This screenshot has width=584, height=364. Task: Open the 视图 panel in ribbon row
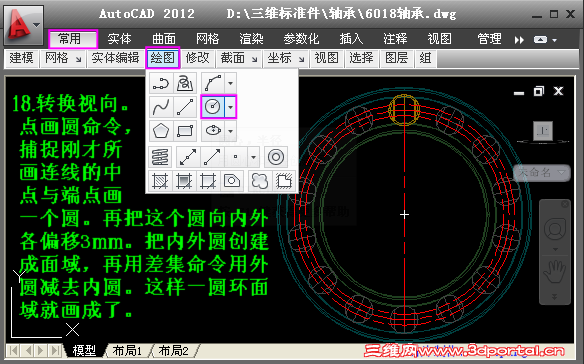[x=326, y=58]
